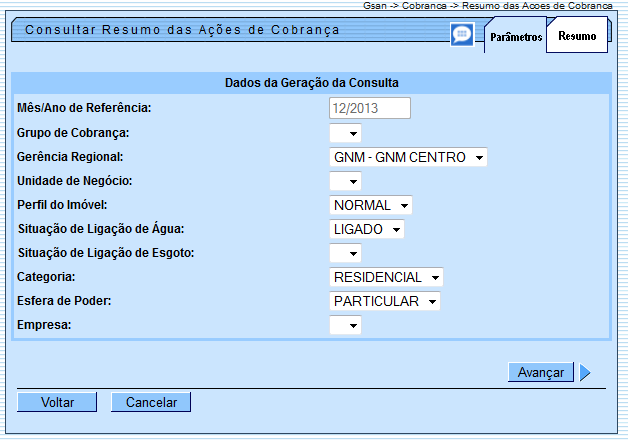Open the Grupo de Cobrança dropdown
This screenshot has width=628, height=441.
[345, 133]
